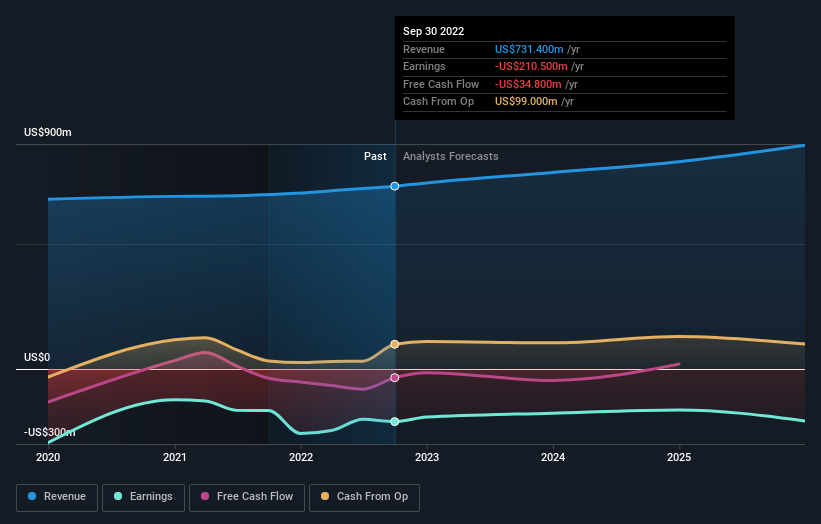
Task: Click the orange Cash From Op data point marker
Action: click(395, 344)
